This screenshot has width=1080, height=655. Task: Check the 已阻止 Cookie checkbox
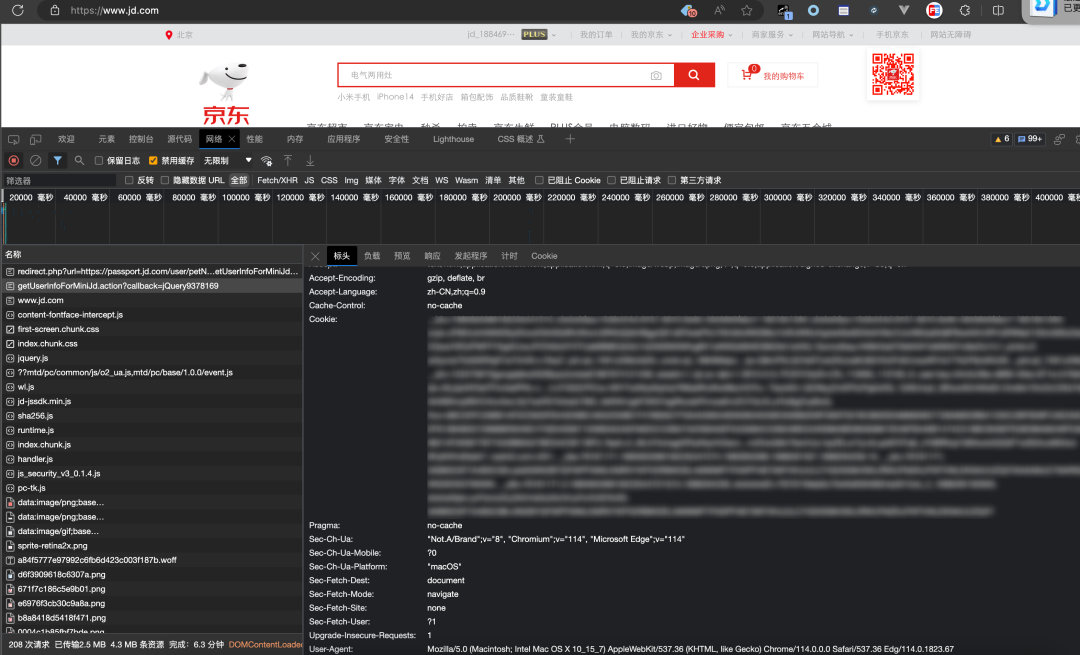(539, 180)
